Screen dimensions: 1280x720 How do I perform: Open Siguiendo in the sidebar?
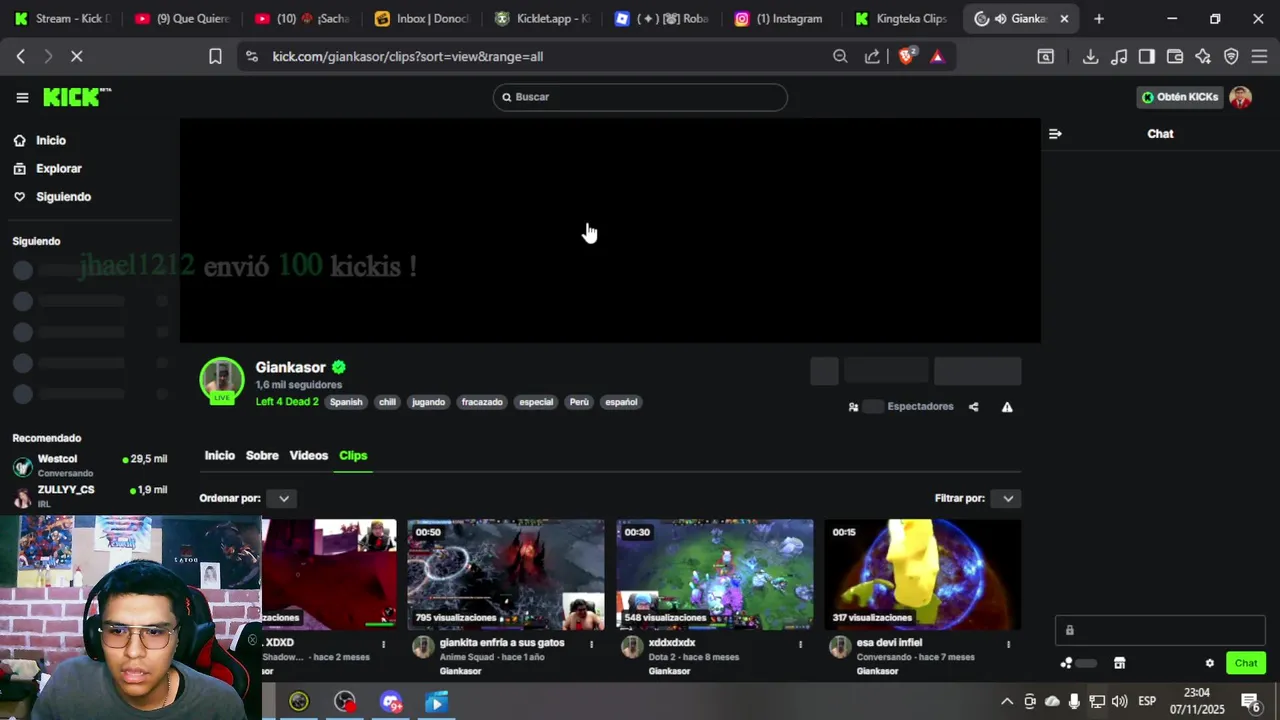[x=63, y=197]
